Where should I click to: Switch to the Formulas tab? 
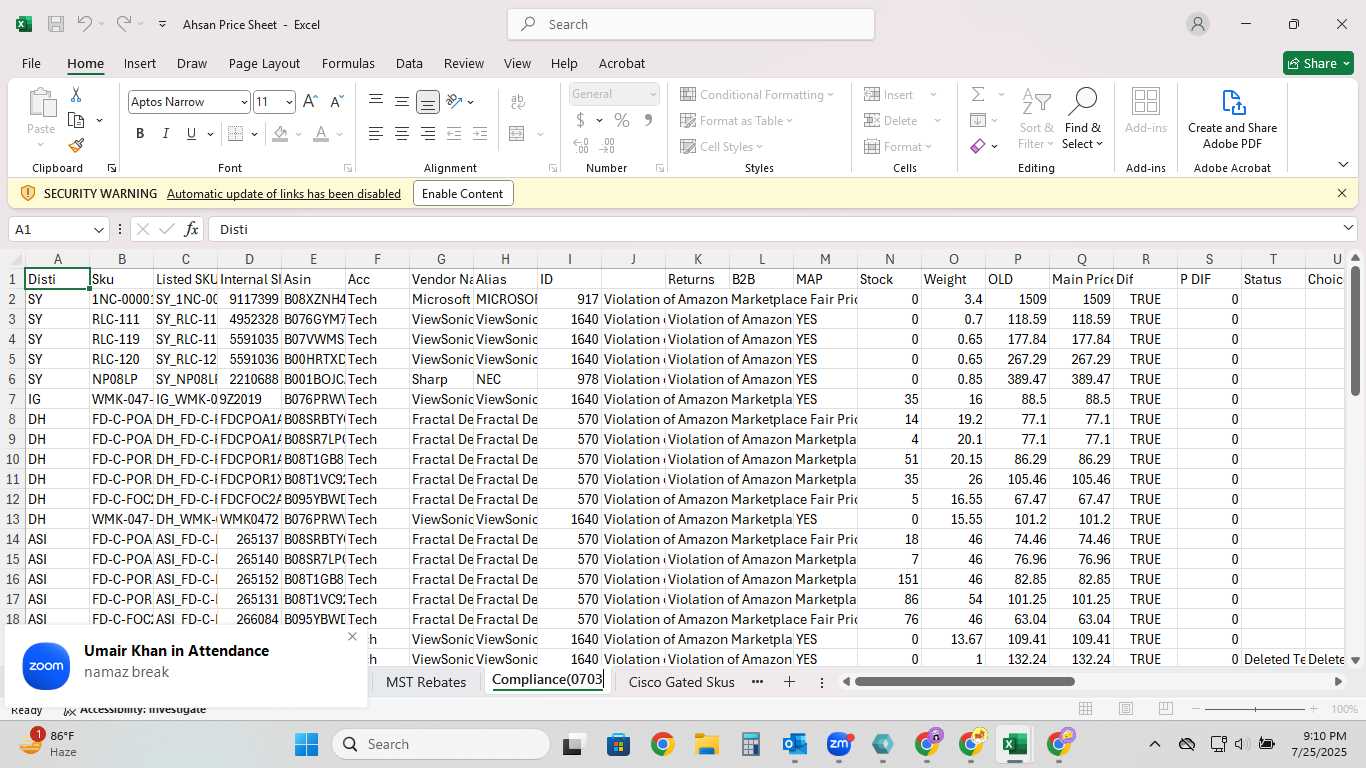pyautogui.click(x=348, y=63)
